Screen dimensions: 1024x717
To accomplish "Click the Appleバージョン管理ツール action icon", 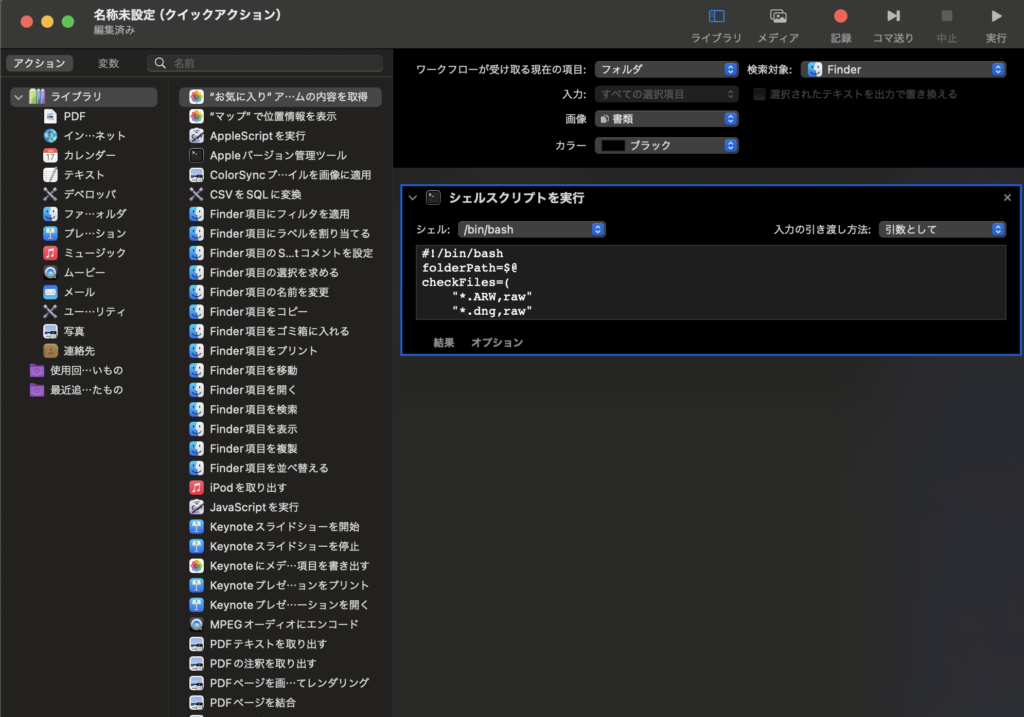I will [197, 155].
